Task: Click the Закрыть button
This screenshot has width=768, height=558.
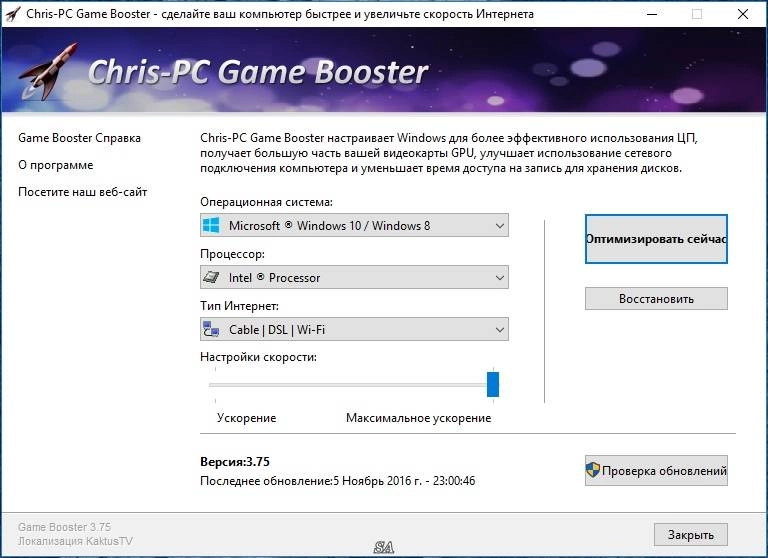Action: pyautogui.click(x=691, y=534)
